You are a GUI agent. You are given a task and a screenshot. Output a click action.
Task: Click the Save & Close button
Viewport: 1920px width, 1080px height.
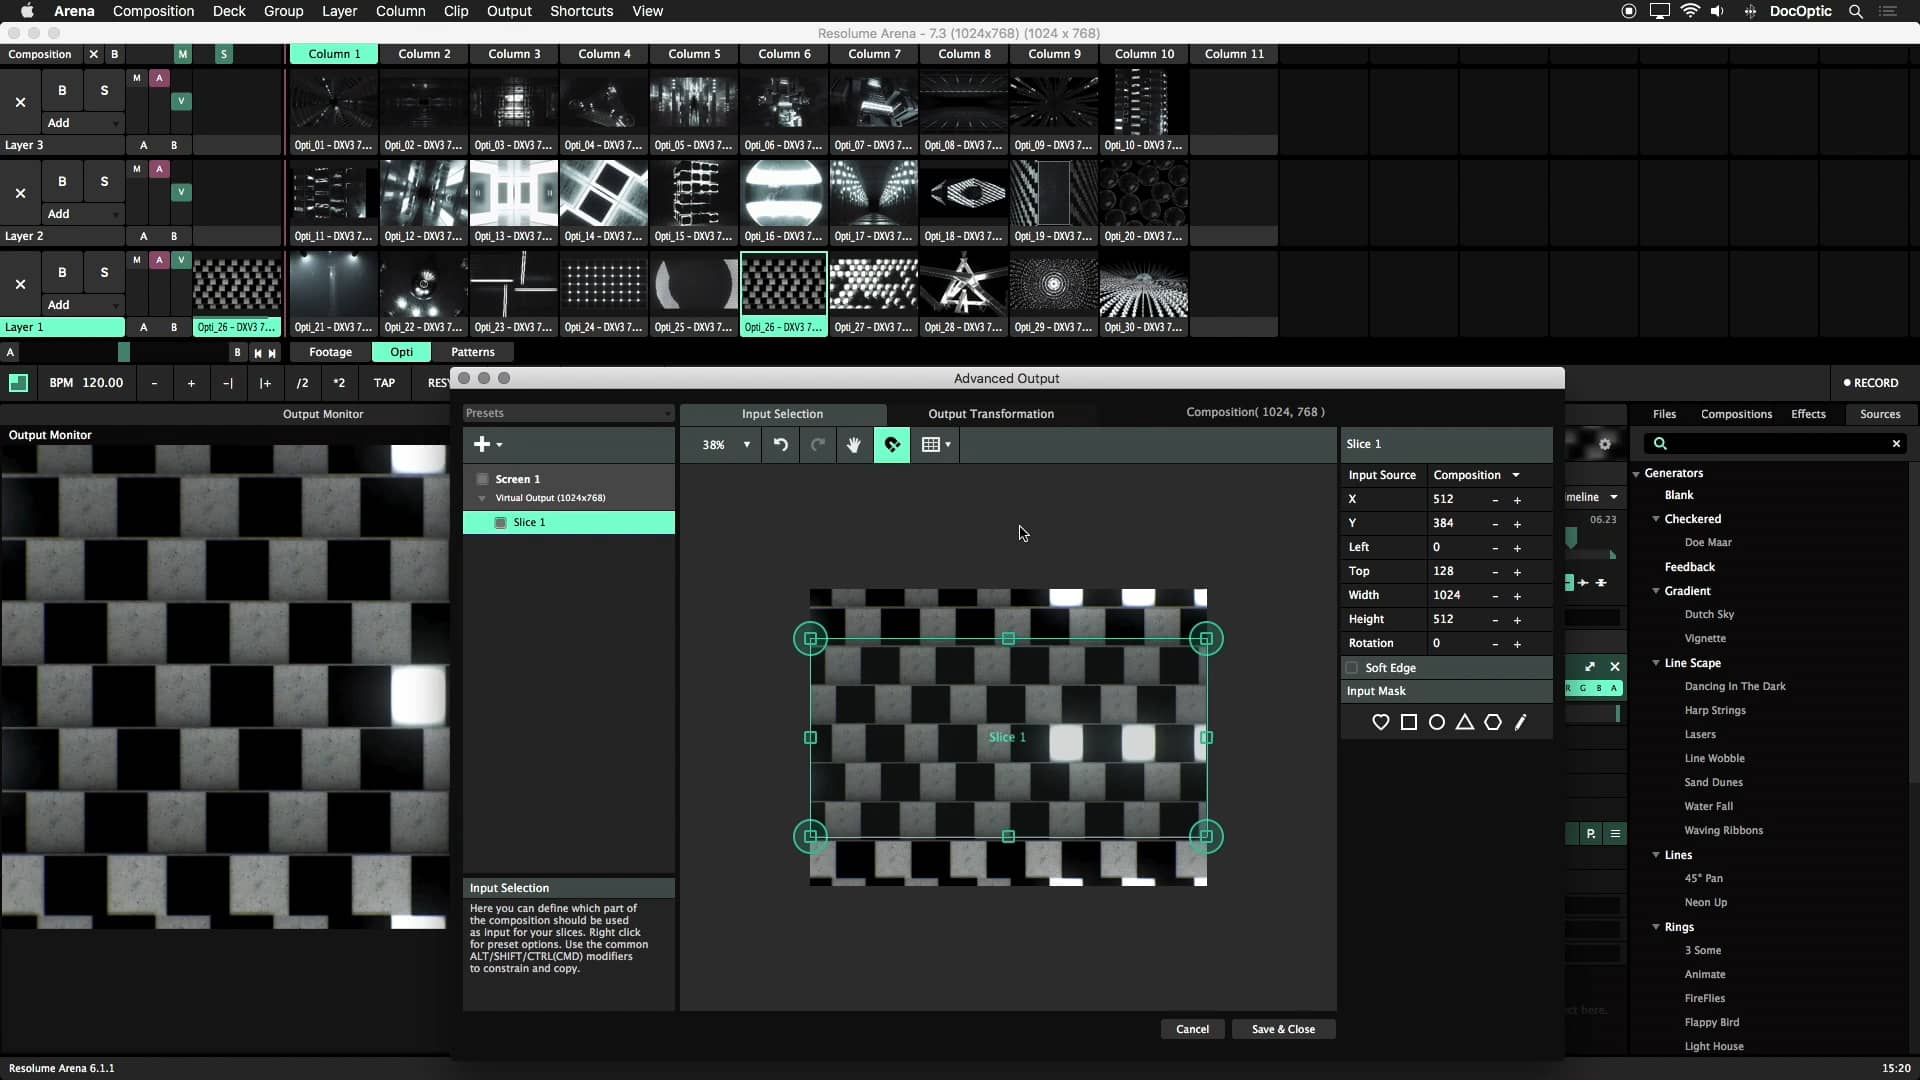1283,1029
